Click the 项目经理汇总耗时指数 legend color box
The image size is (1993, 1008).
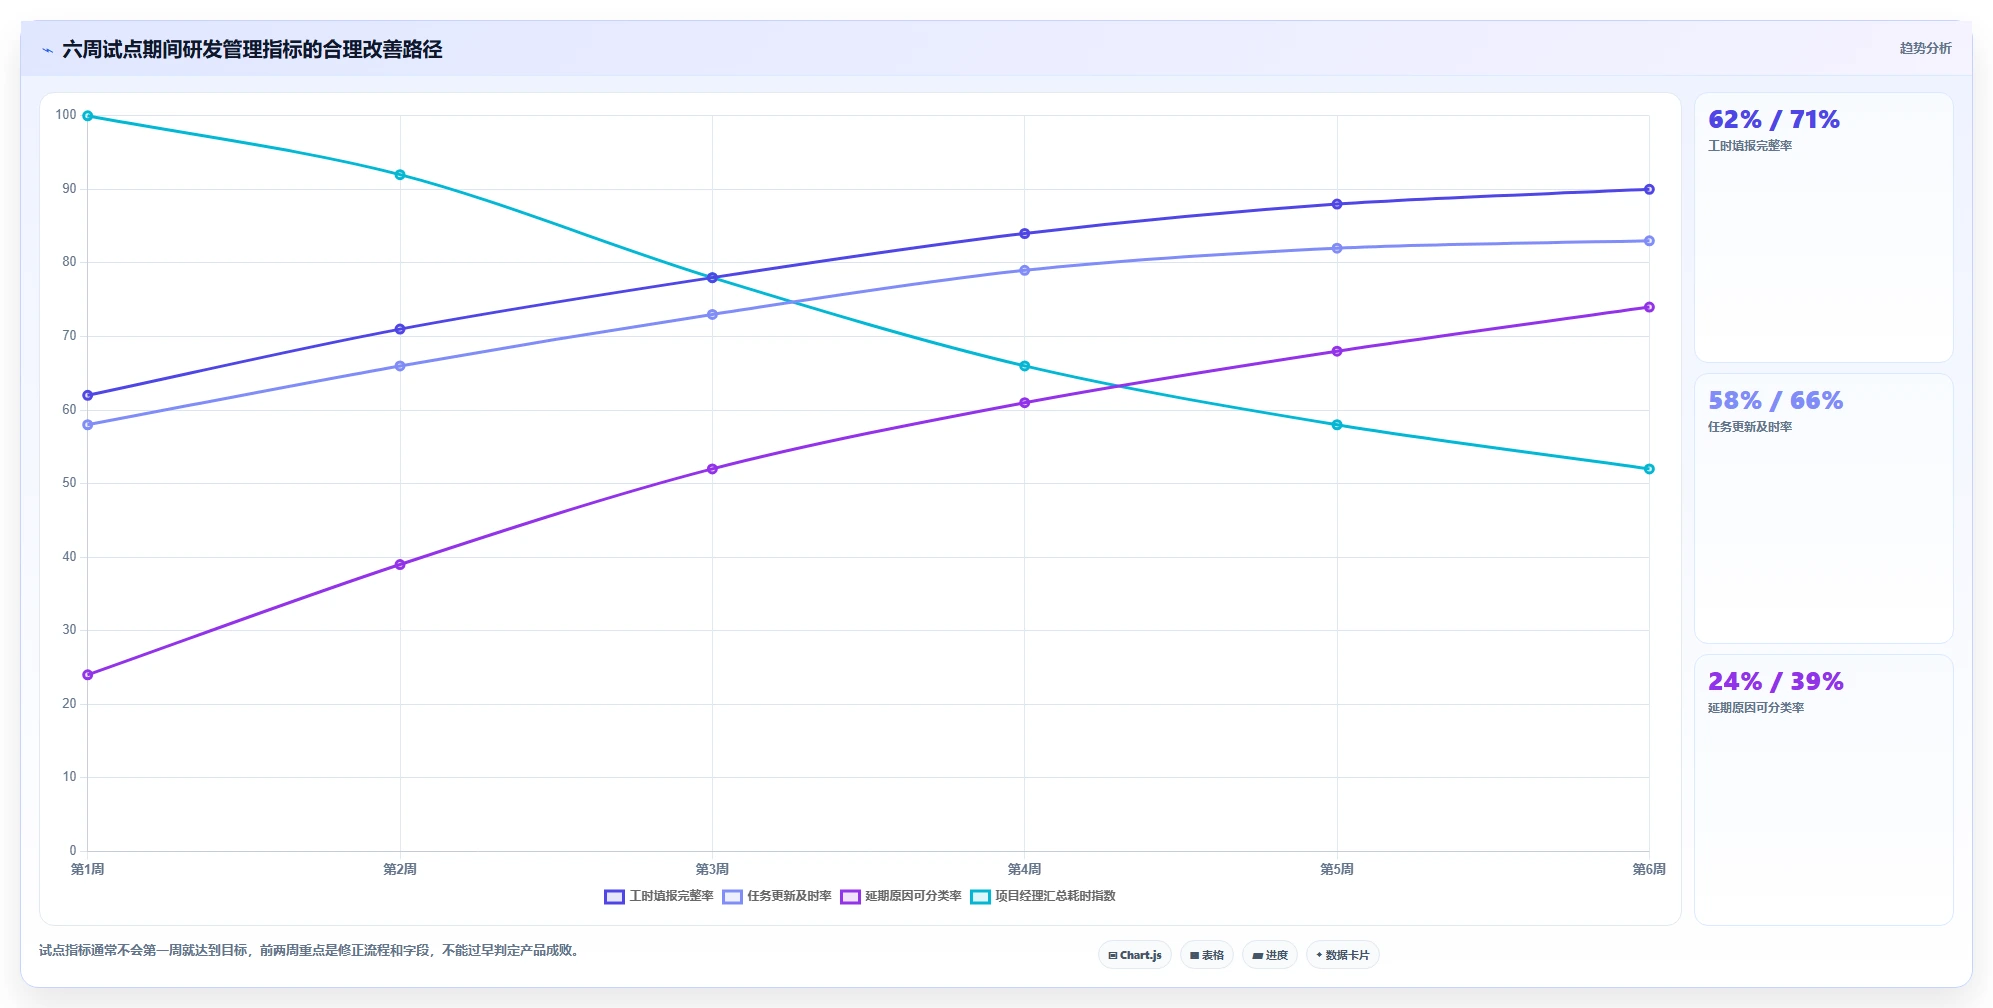tap(980, 896)
